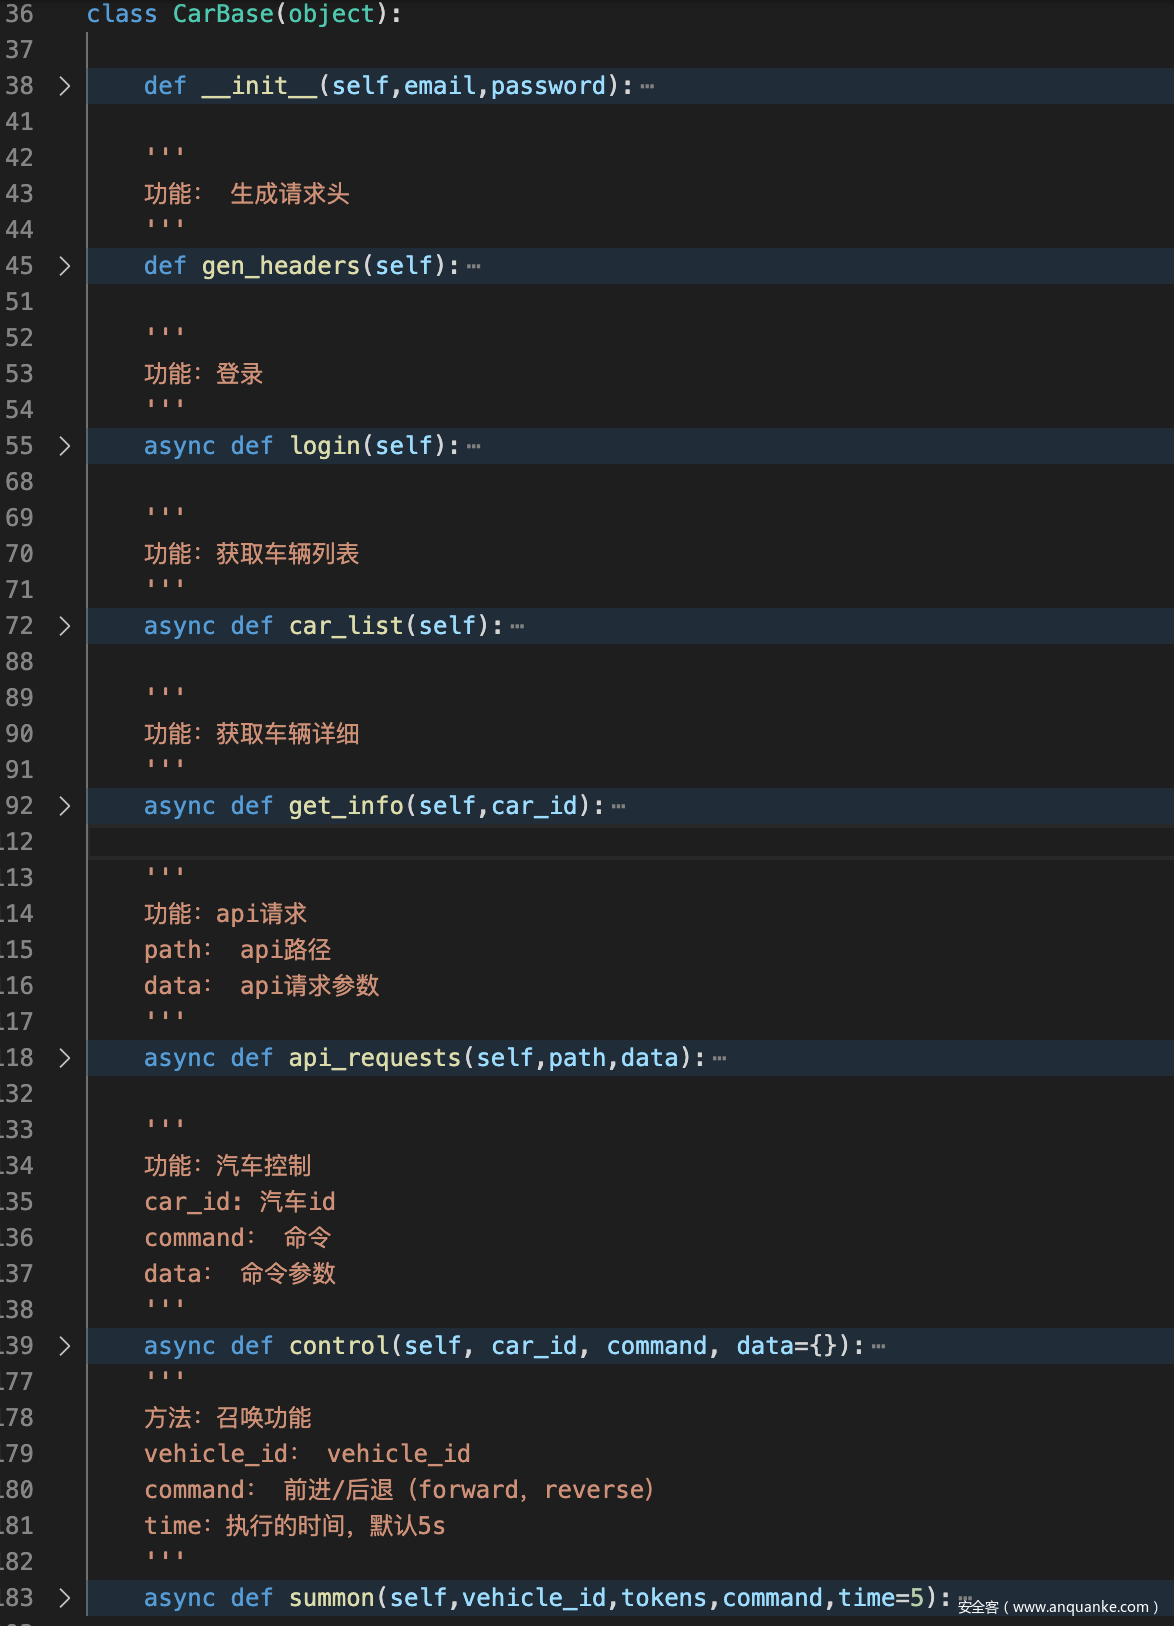Image resolution: width=1174 pixels, height=1626 pixels.
Task: Expand the control method fold arrow
Action: 65,1346
